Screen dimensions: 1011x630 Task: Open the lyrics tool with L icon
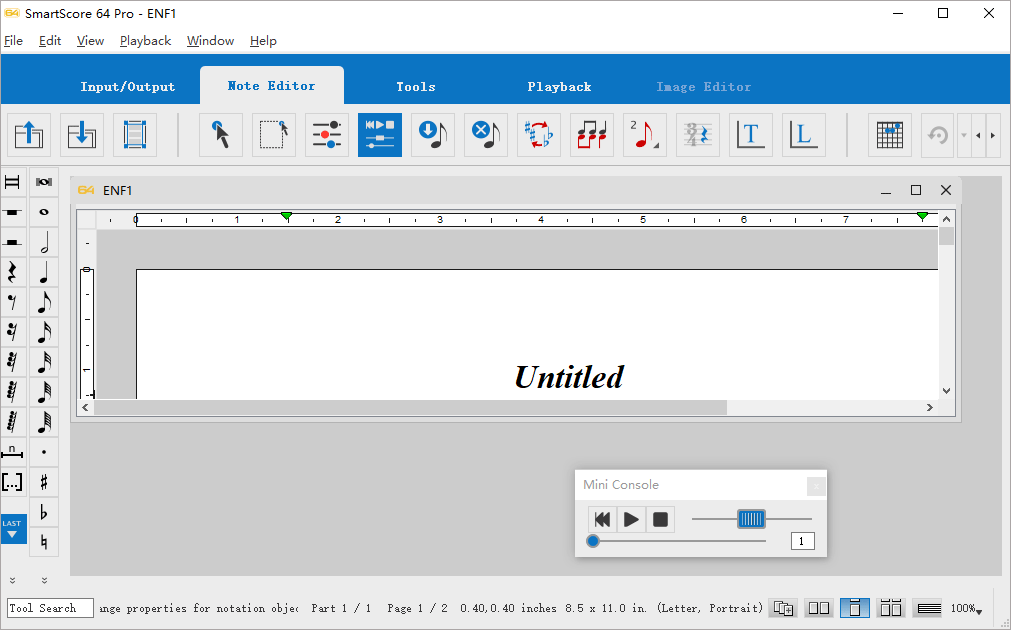803,135
